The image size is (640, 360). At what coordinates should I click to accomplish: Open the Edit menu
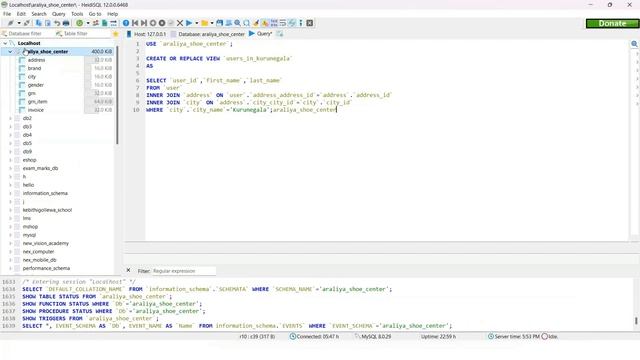21,14
